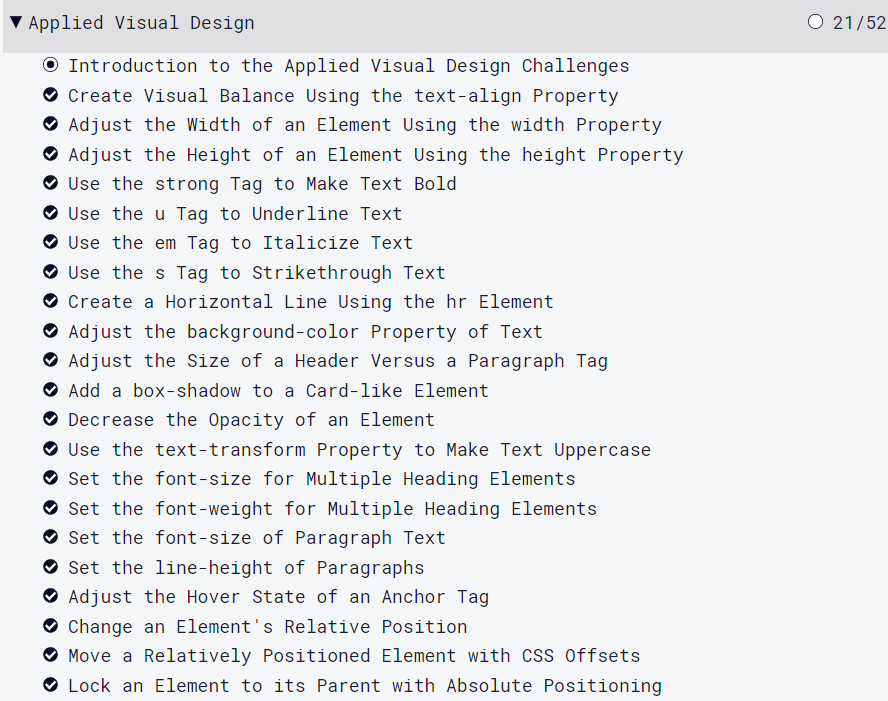Click checkmark beside text-align Property challenge
888x701 pixels.
click(x=51, y=96)
